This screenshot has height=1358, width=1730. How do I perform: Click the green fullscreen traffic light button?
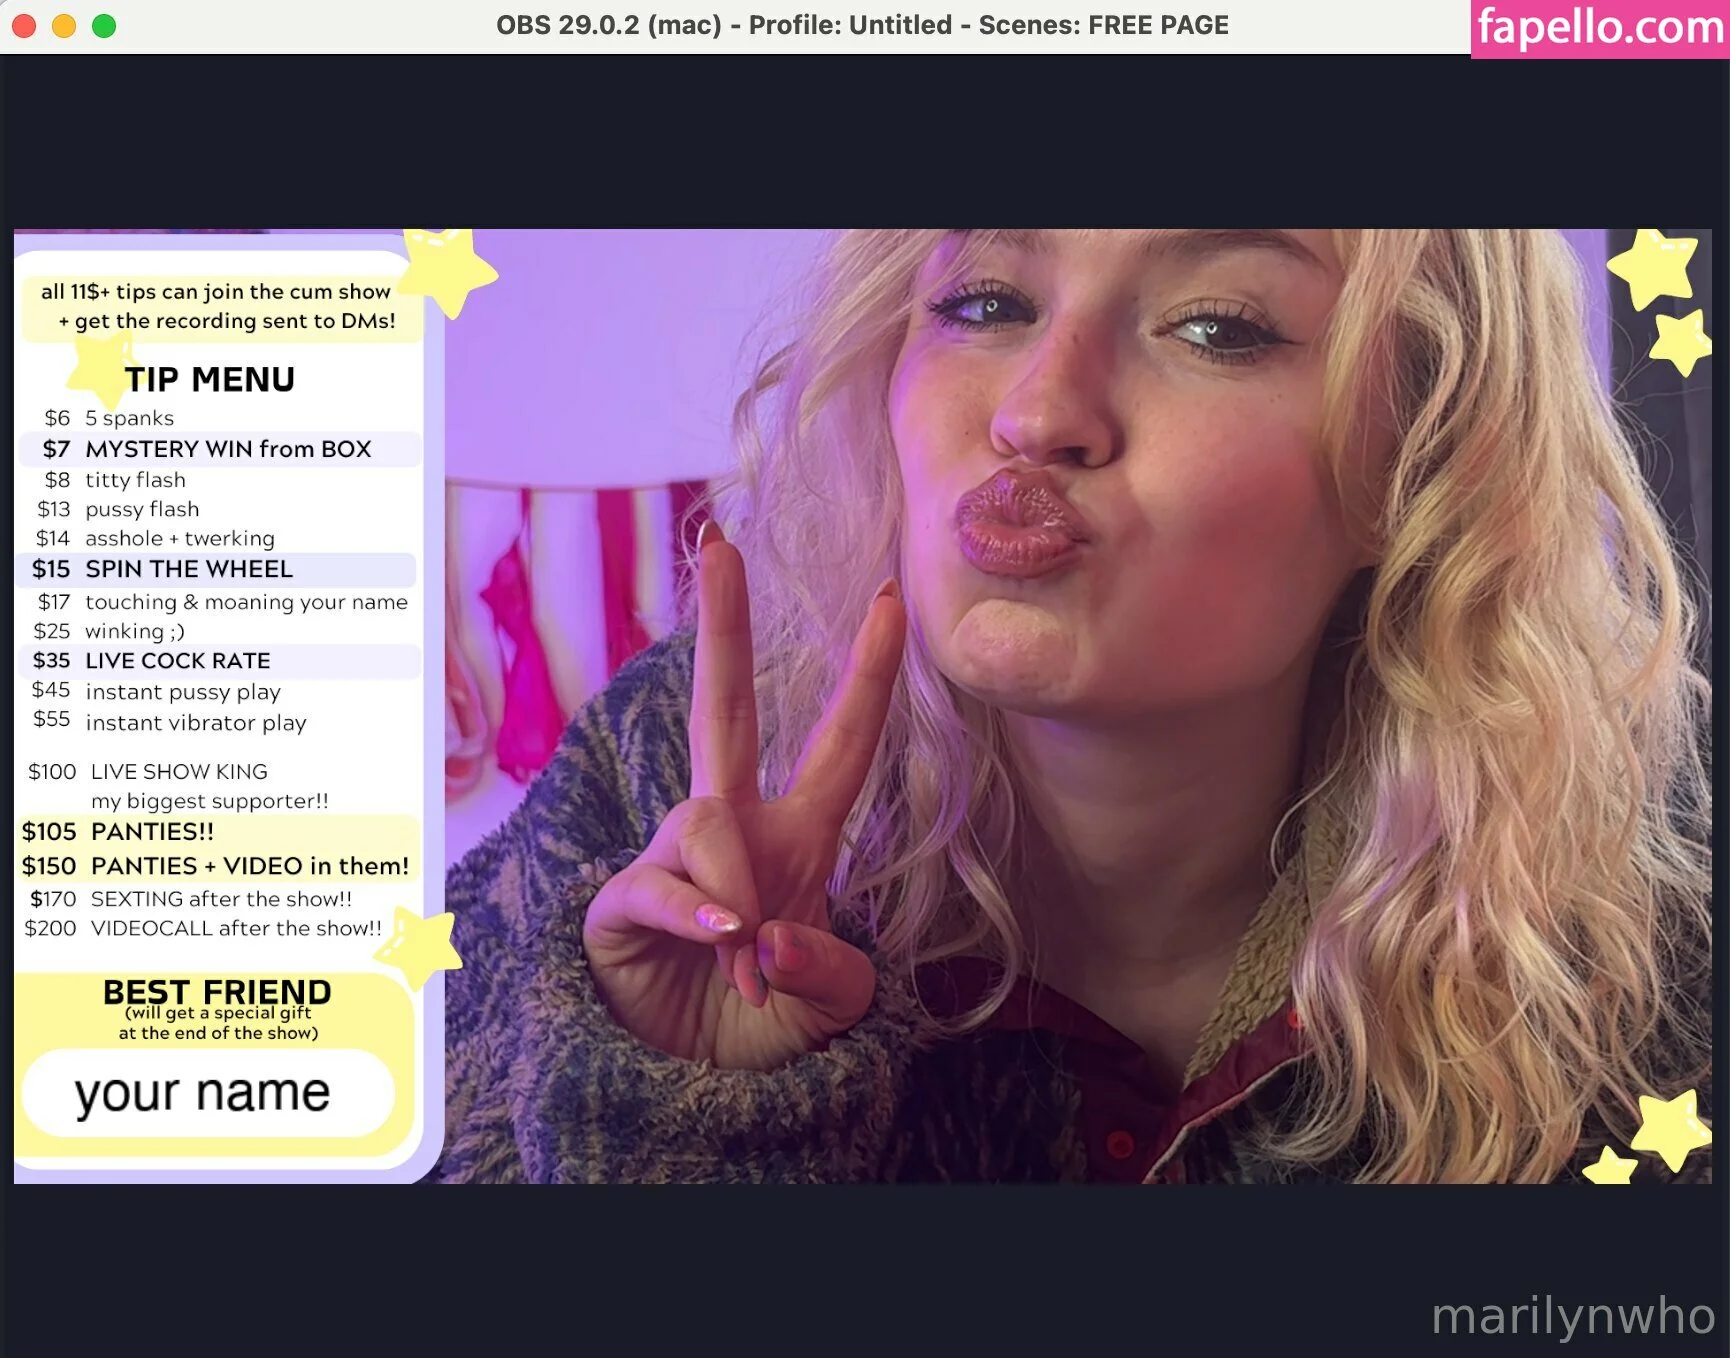(103, 26)
